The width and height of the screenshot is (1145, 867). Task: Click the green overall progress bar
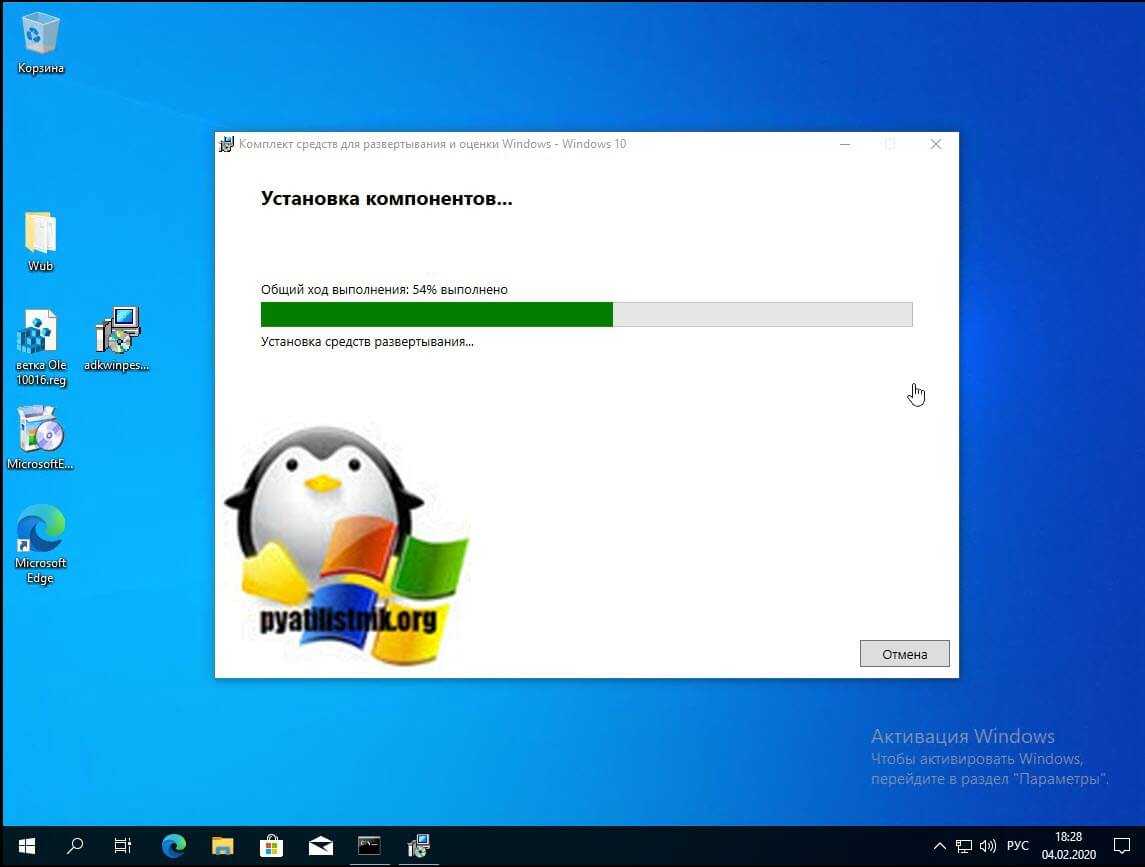[x=586, y=314]
